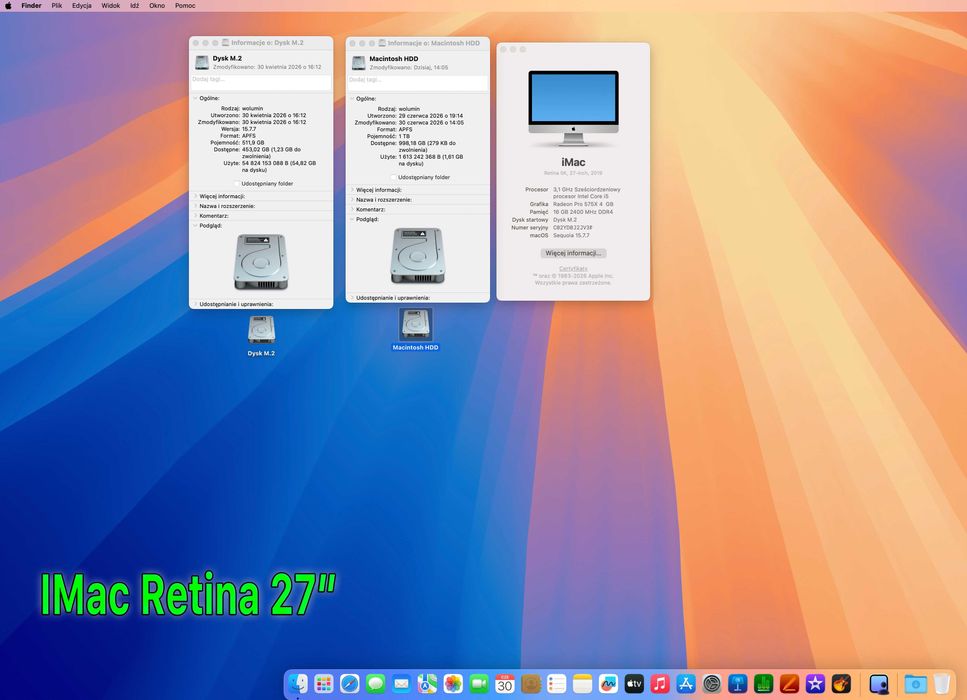Open the Edycja menu
This screenshot has height=700, width=967.
(81, 6)
